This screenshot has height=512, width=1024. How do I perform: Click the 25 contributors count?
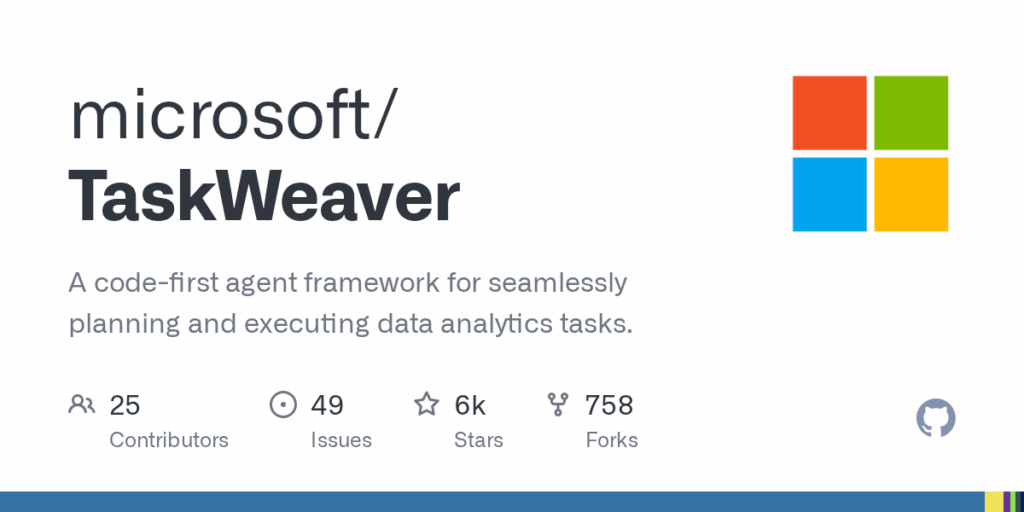point(125,405)
